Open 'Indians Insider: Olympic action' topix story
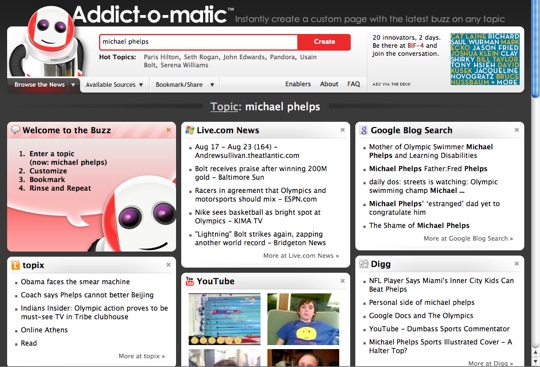The height and width of the screenshot is (367, 540). click(x=94, y=313)
